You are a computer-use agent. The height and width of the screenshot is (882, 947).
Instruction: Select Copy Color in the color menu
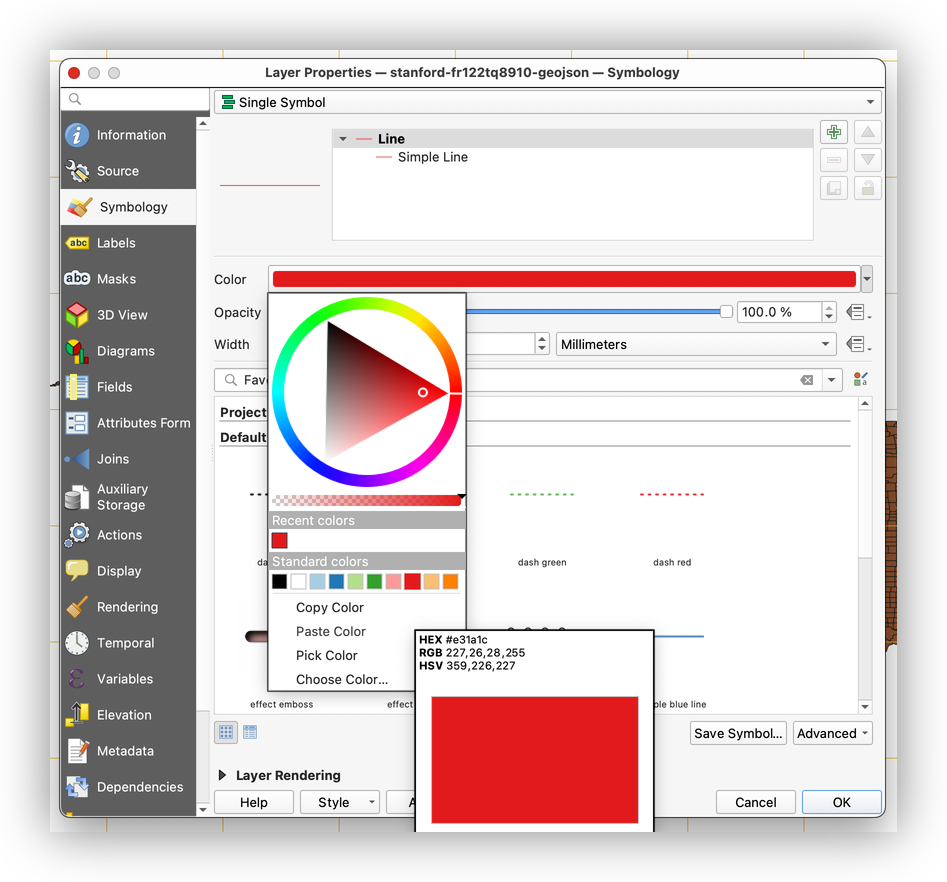pos(329,607)
